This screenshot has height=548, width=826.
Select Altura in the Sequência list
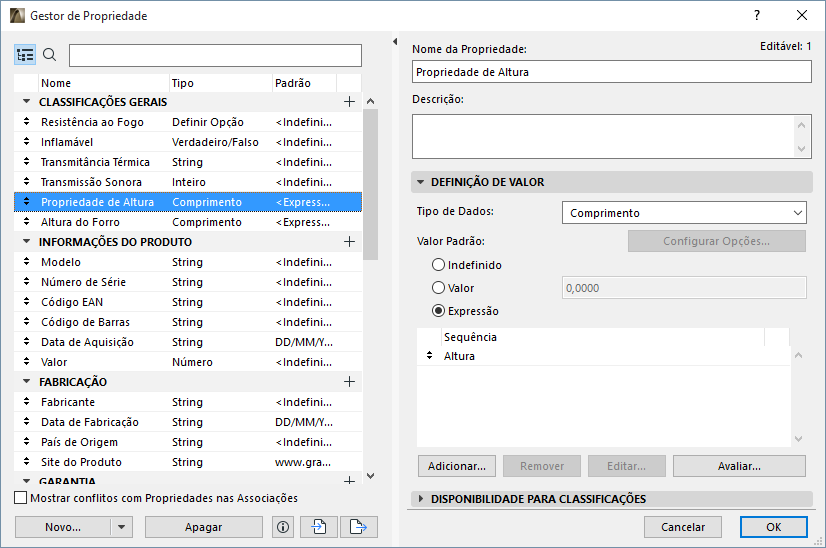603,356
